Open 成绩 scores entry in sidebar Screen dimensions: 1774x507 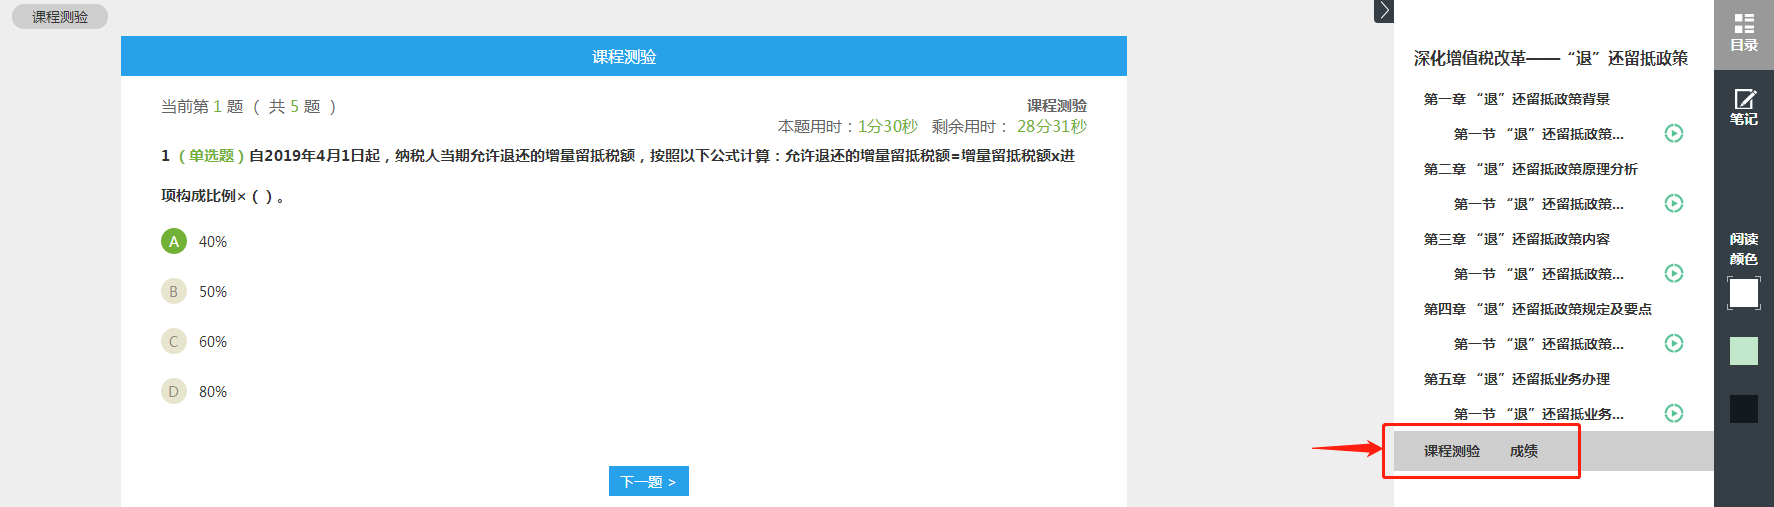pos(1524,451)
